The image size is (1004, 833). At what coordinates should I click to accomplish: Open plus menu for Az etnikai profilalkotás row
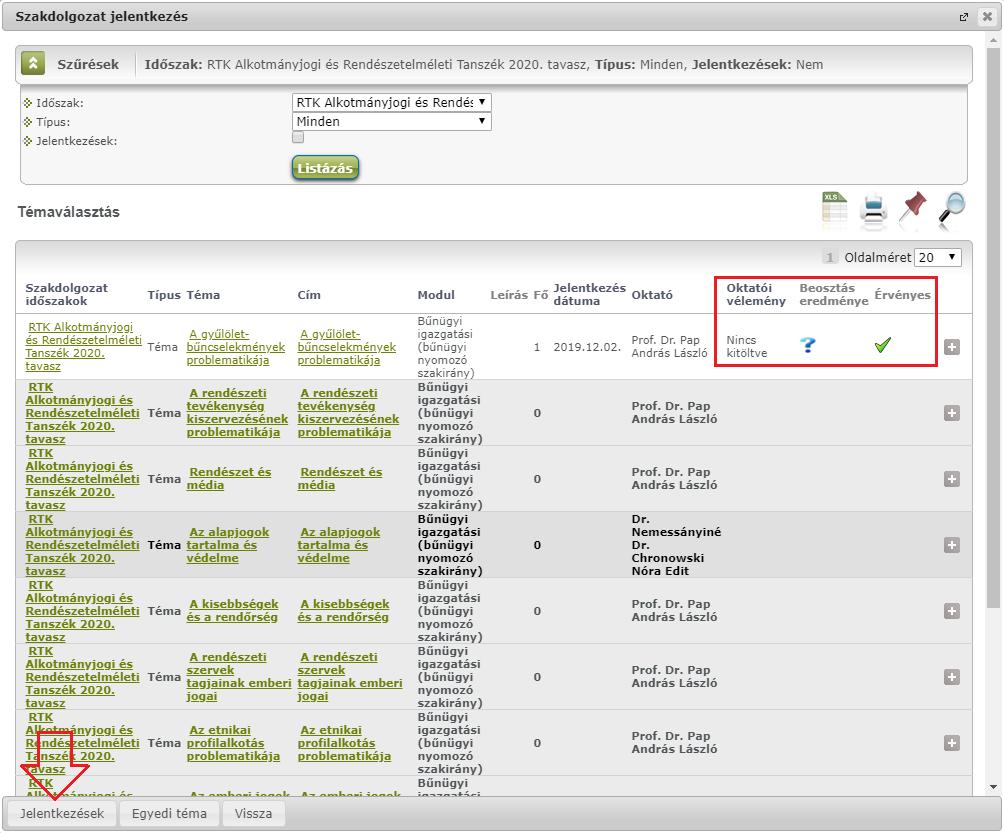(951, 743)
